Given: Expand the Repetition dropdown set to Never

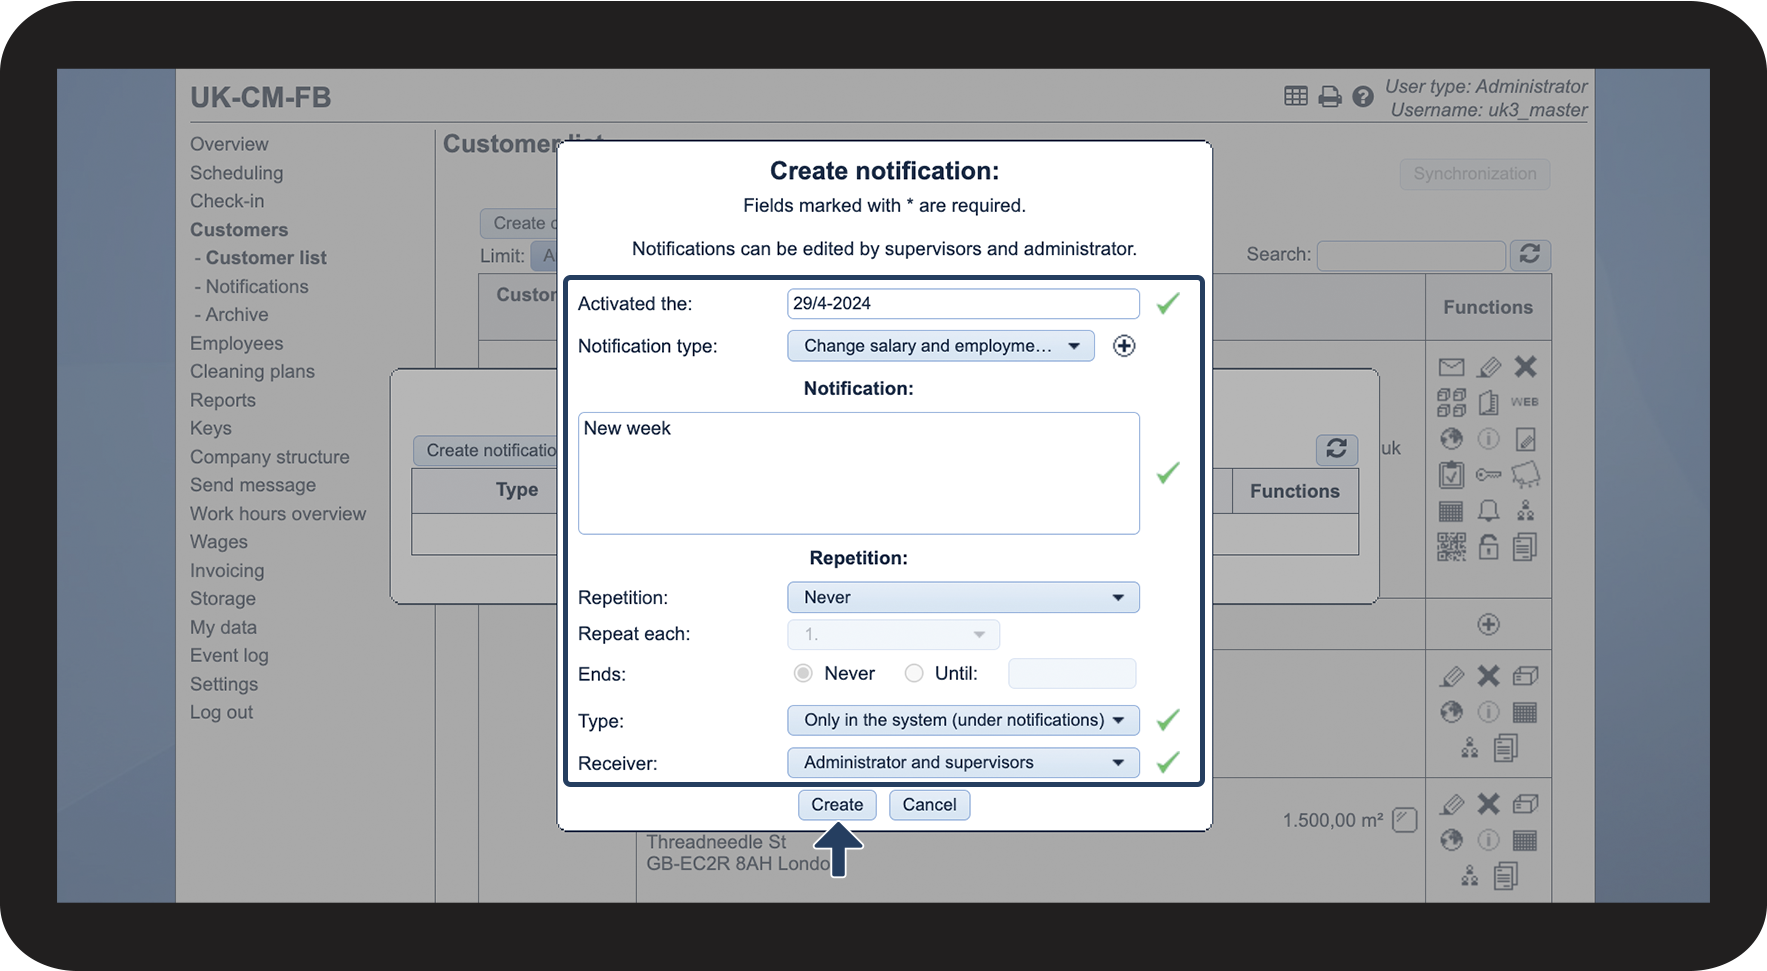Looking at the screenshot, I should point(962,598).
